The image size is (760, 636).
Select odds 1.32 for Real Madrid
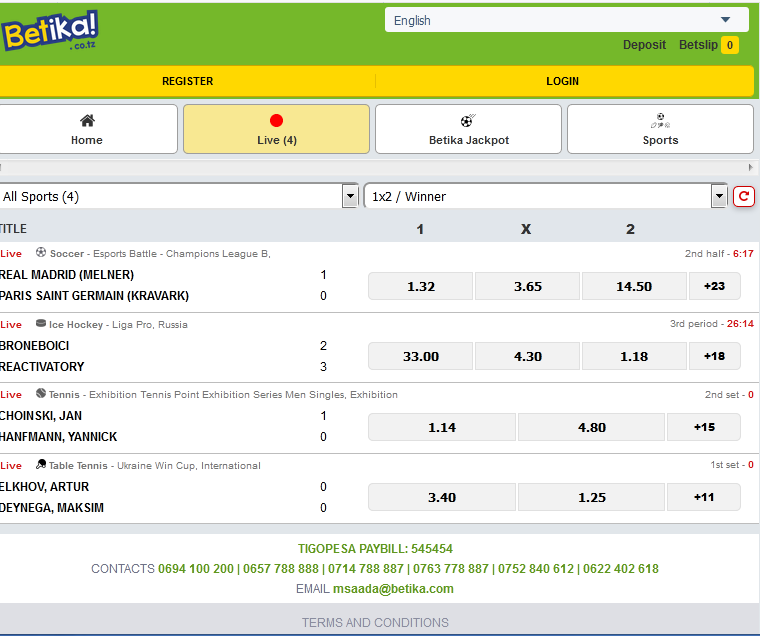point(420,286)
